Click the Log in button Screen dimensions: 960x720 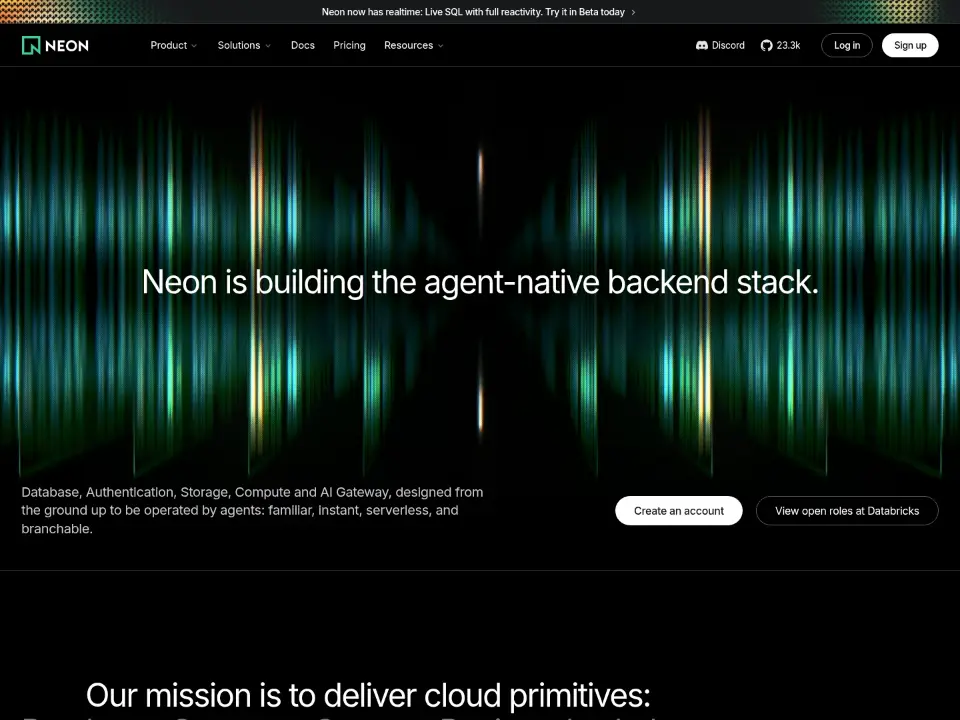(x=847, y=45)
